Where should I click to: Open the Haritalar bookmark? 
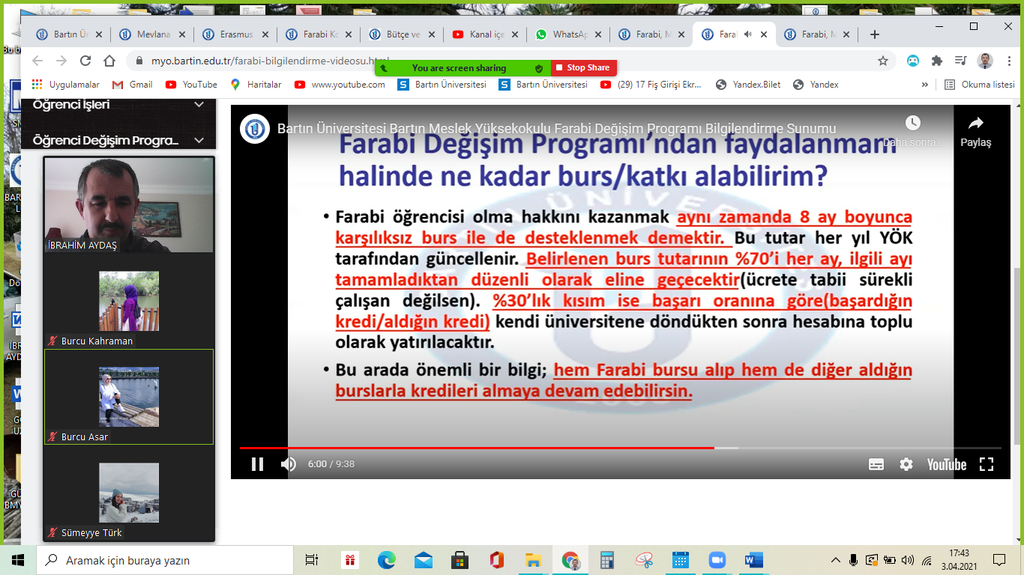[256, 84]
